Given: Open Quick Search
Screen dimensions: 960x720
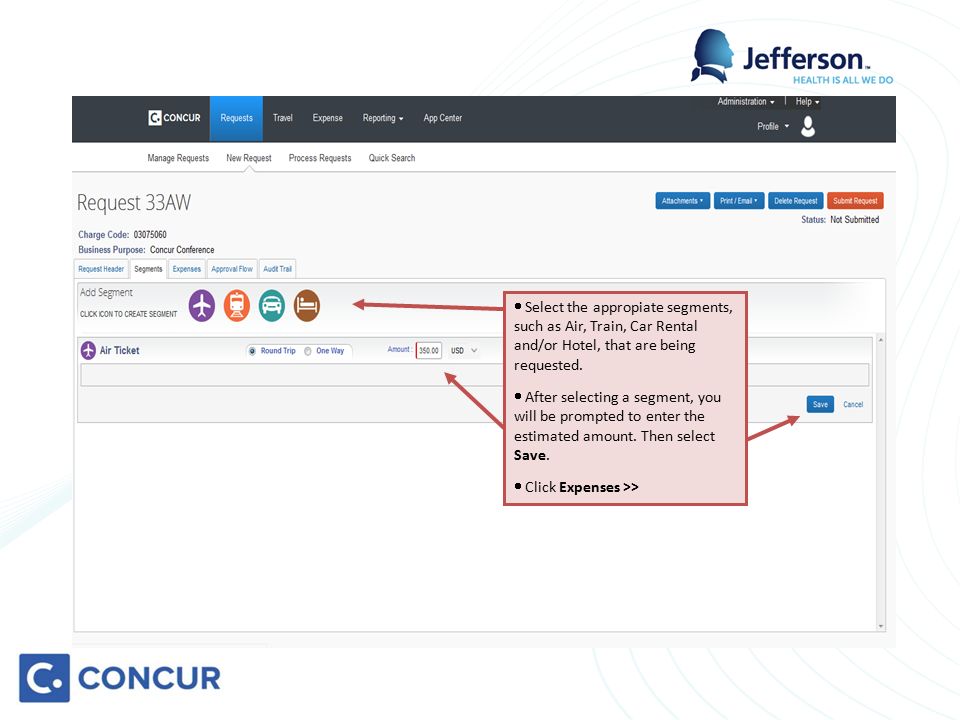Looking at the screenshot, I should click(x=392, y=158).
